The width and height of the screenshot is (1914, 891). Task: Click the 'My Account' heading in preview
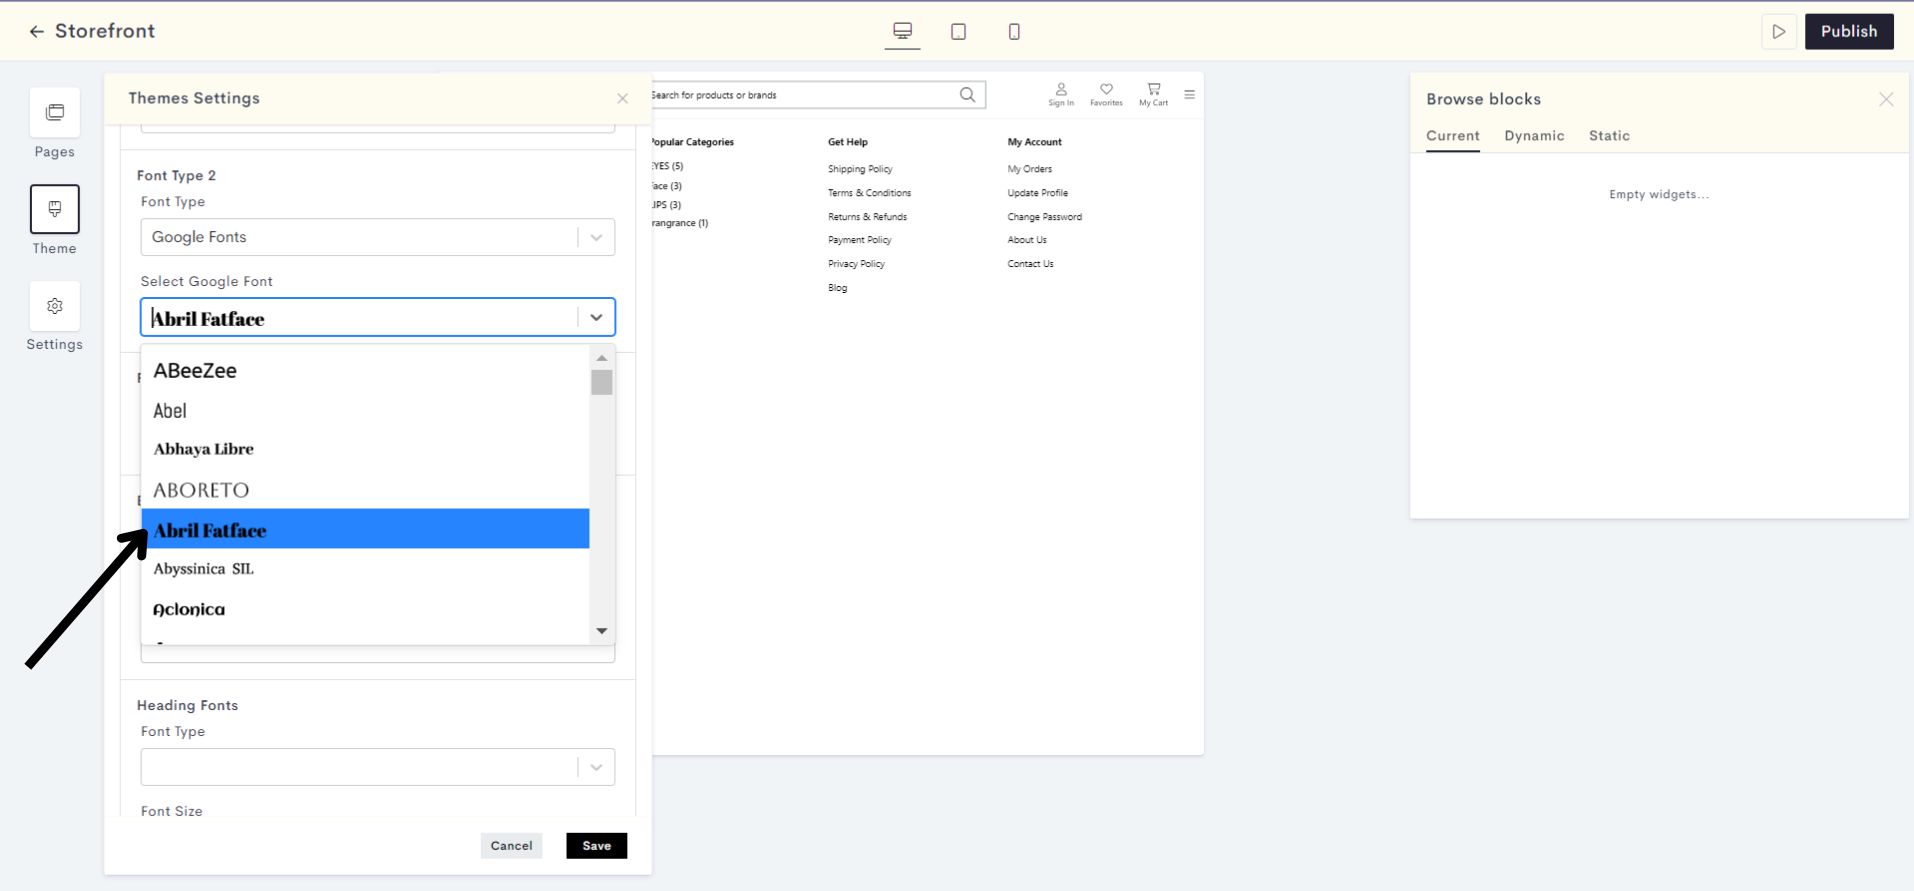1034,142
